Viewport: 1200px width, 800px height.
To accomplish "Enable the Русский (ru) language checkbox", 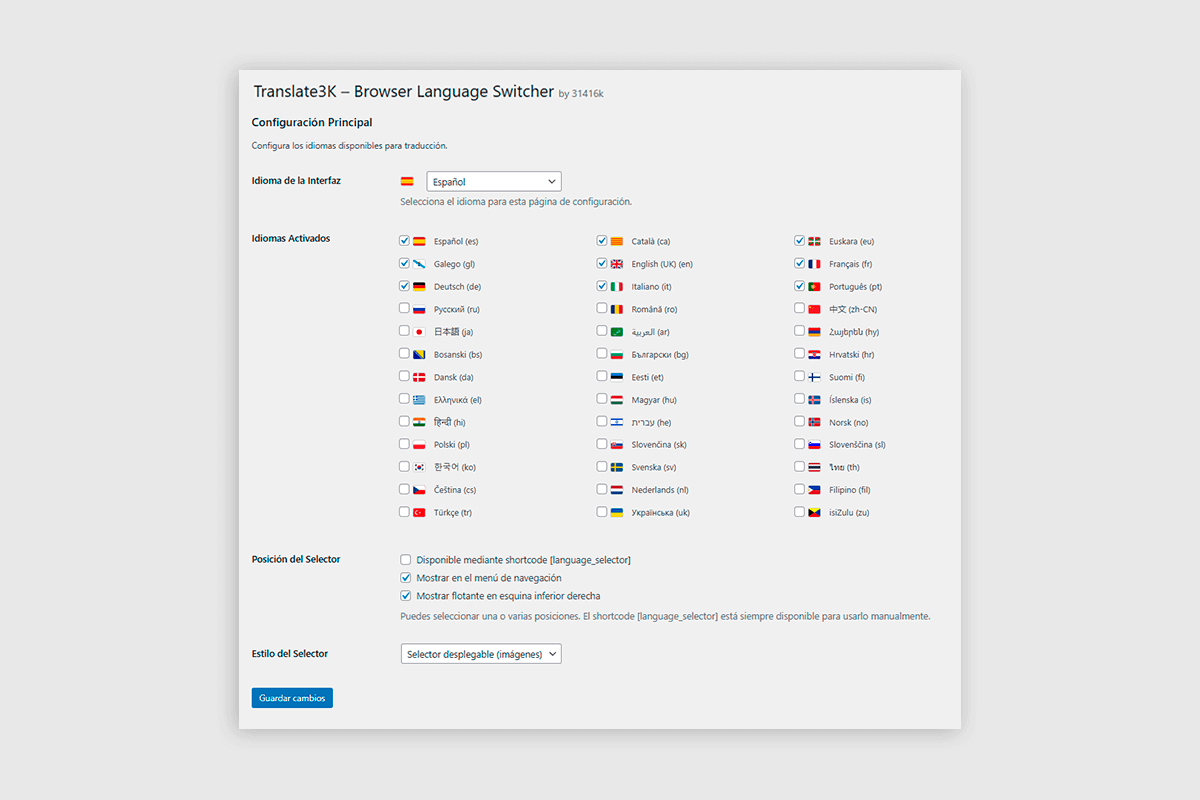I will 406,308.
